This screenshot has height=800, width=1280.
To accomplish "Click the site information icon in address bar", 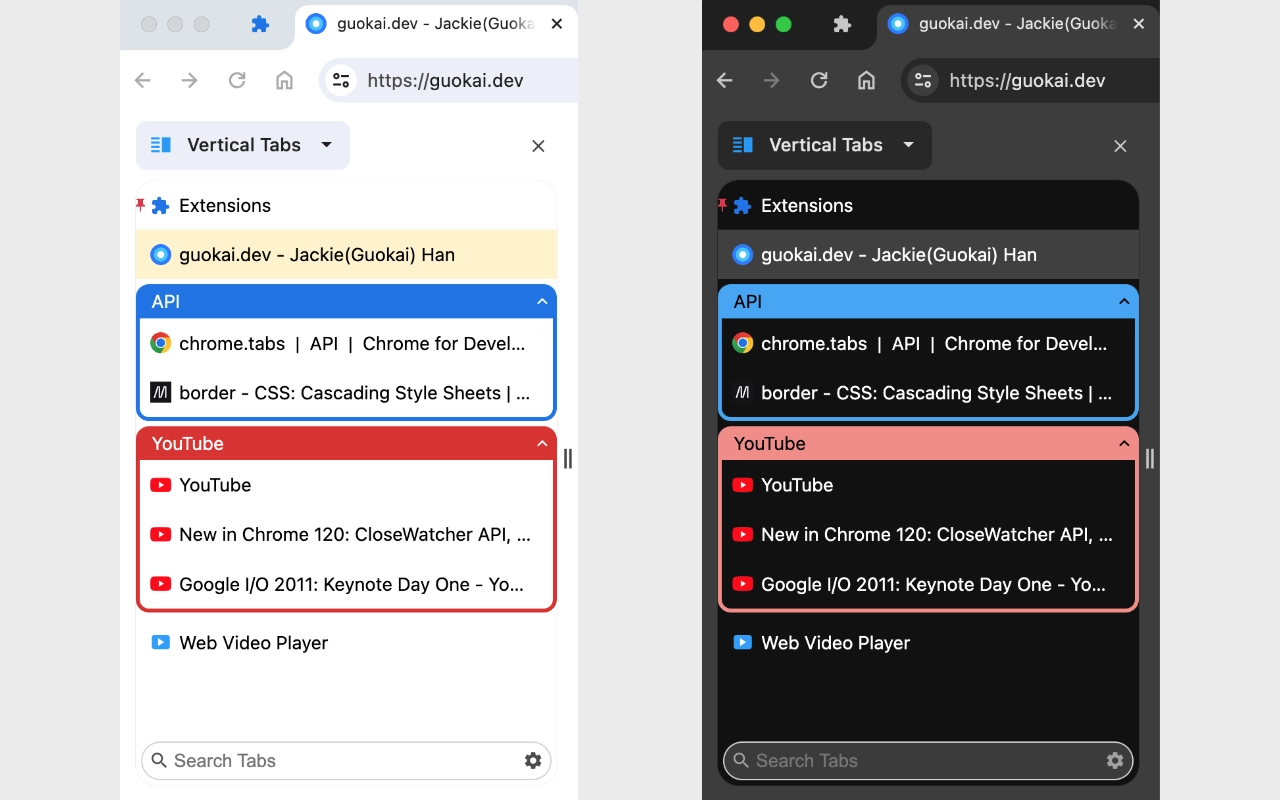I will tap(340, 80).
